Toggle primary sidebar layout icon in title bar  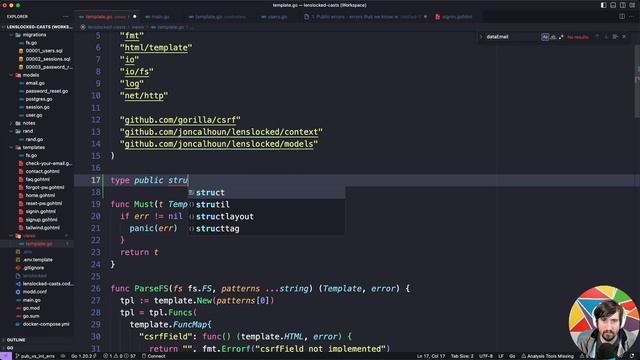[x=603, y=5]
